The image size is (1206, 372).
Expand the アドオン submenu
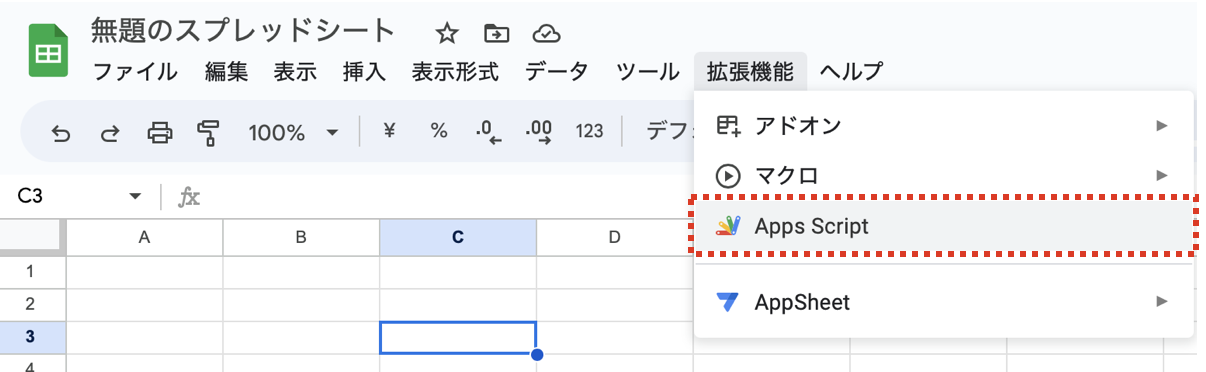944,126
